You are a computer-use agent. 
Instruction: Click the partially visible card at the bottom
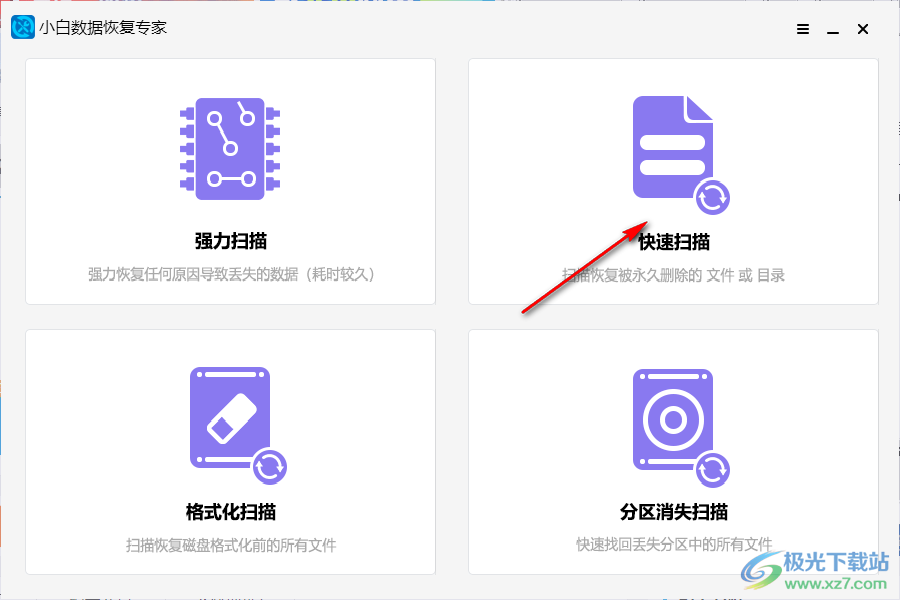230,595
